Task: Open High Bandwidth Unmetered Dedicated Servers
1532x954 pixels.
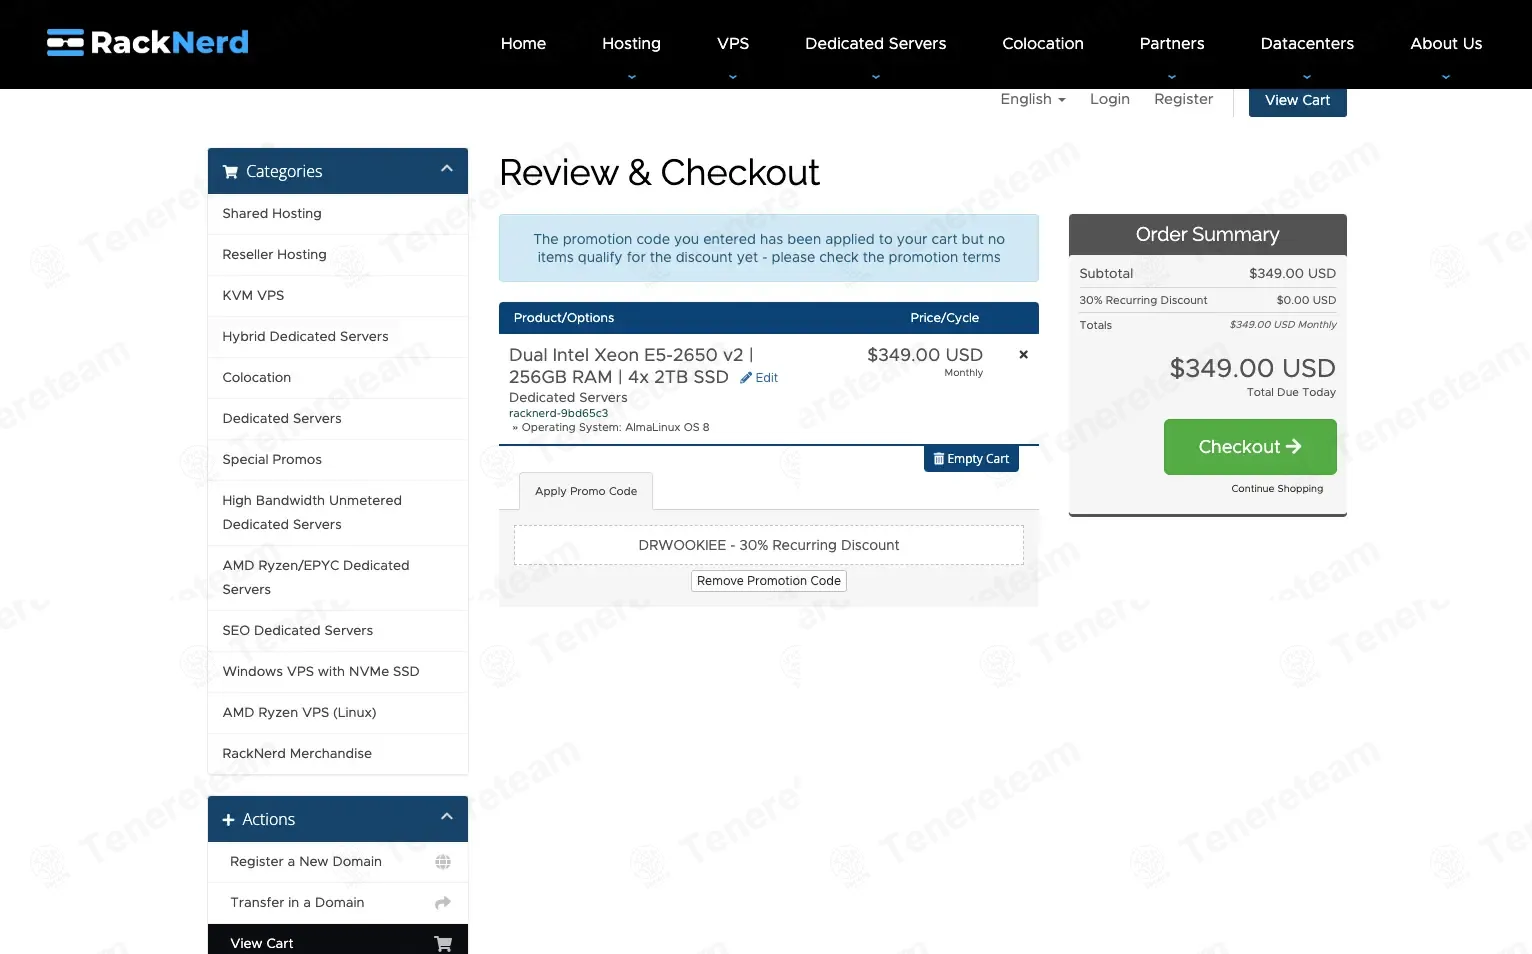Action: tap(338, 513)
